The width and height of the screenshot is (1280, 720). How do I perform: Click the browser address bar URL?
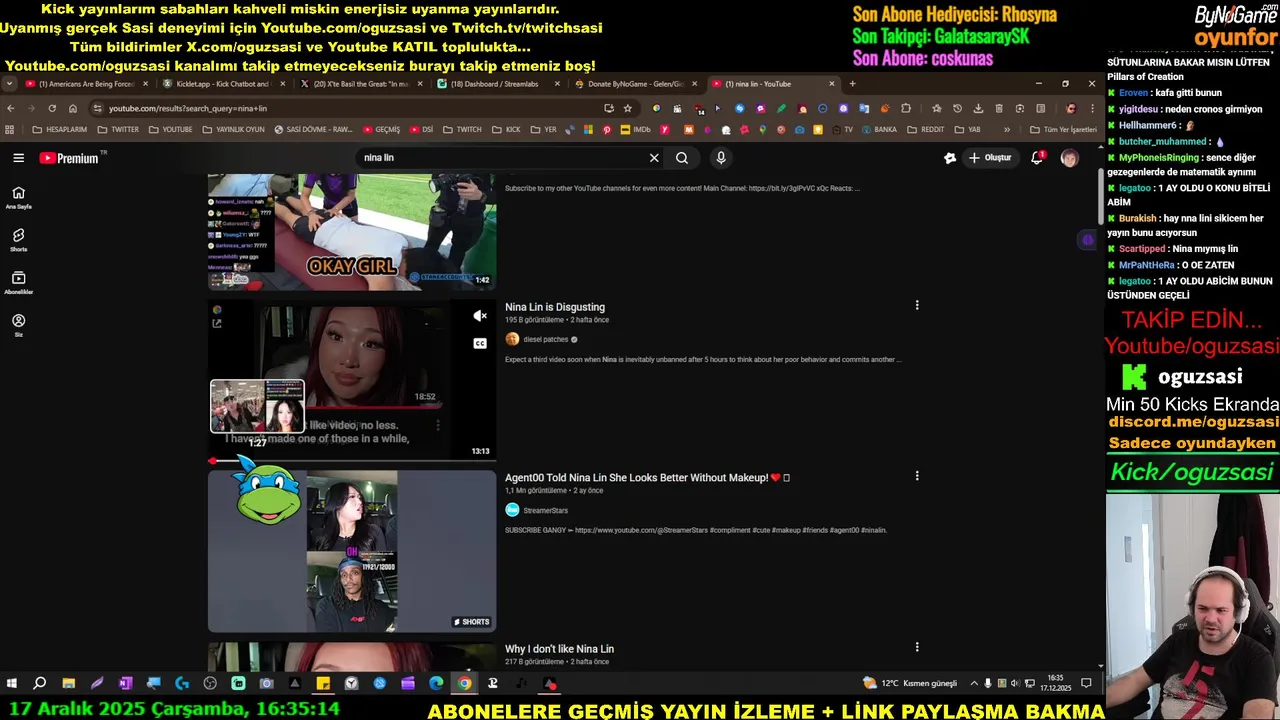188,108
